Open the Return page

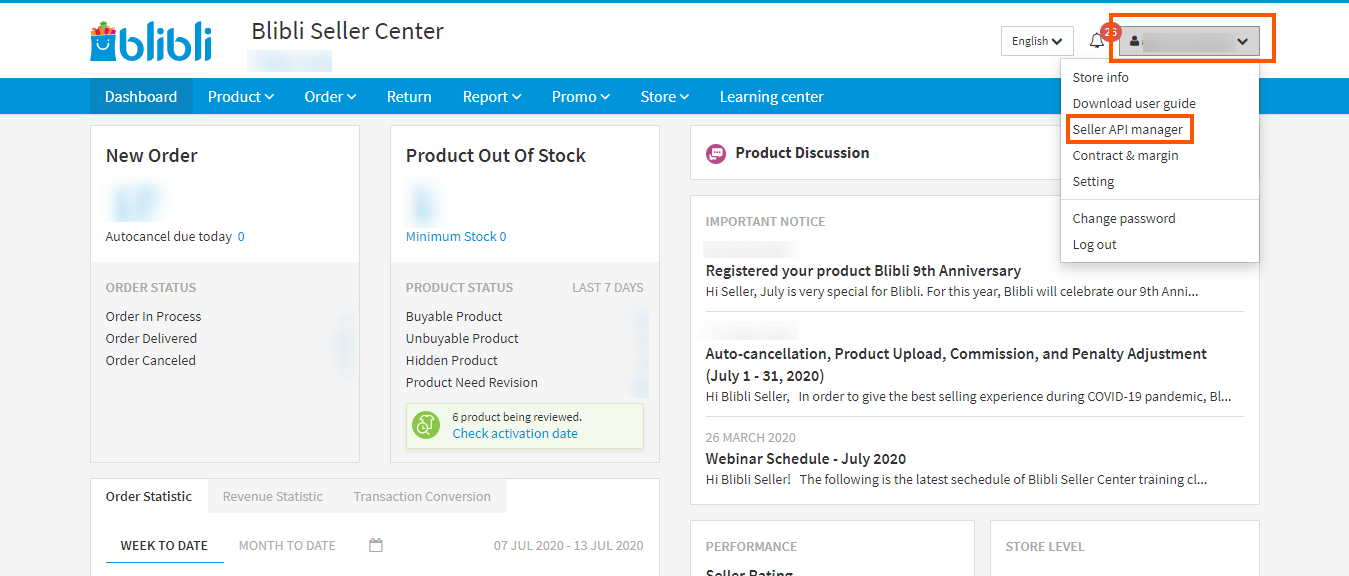coord(409,97)
